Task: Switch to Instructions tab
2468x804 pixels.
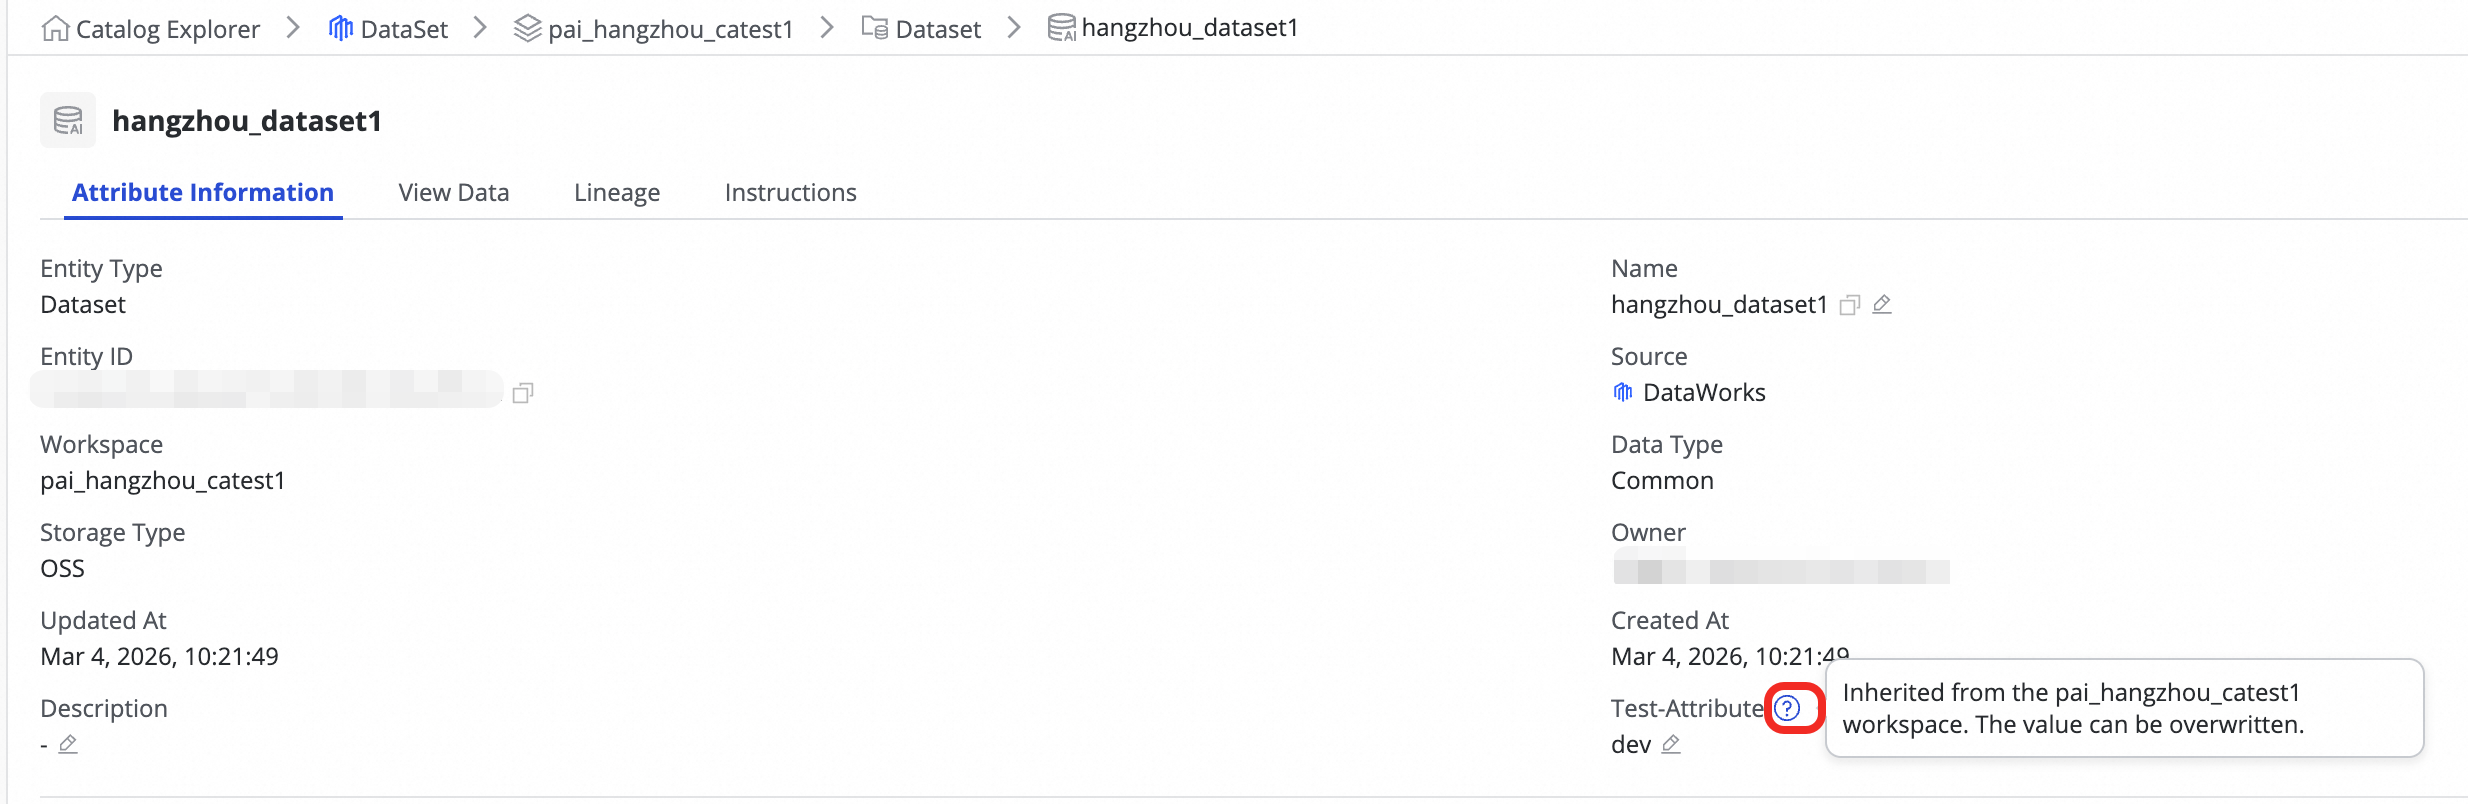Action: click(791, 192)
